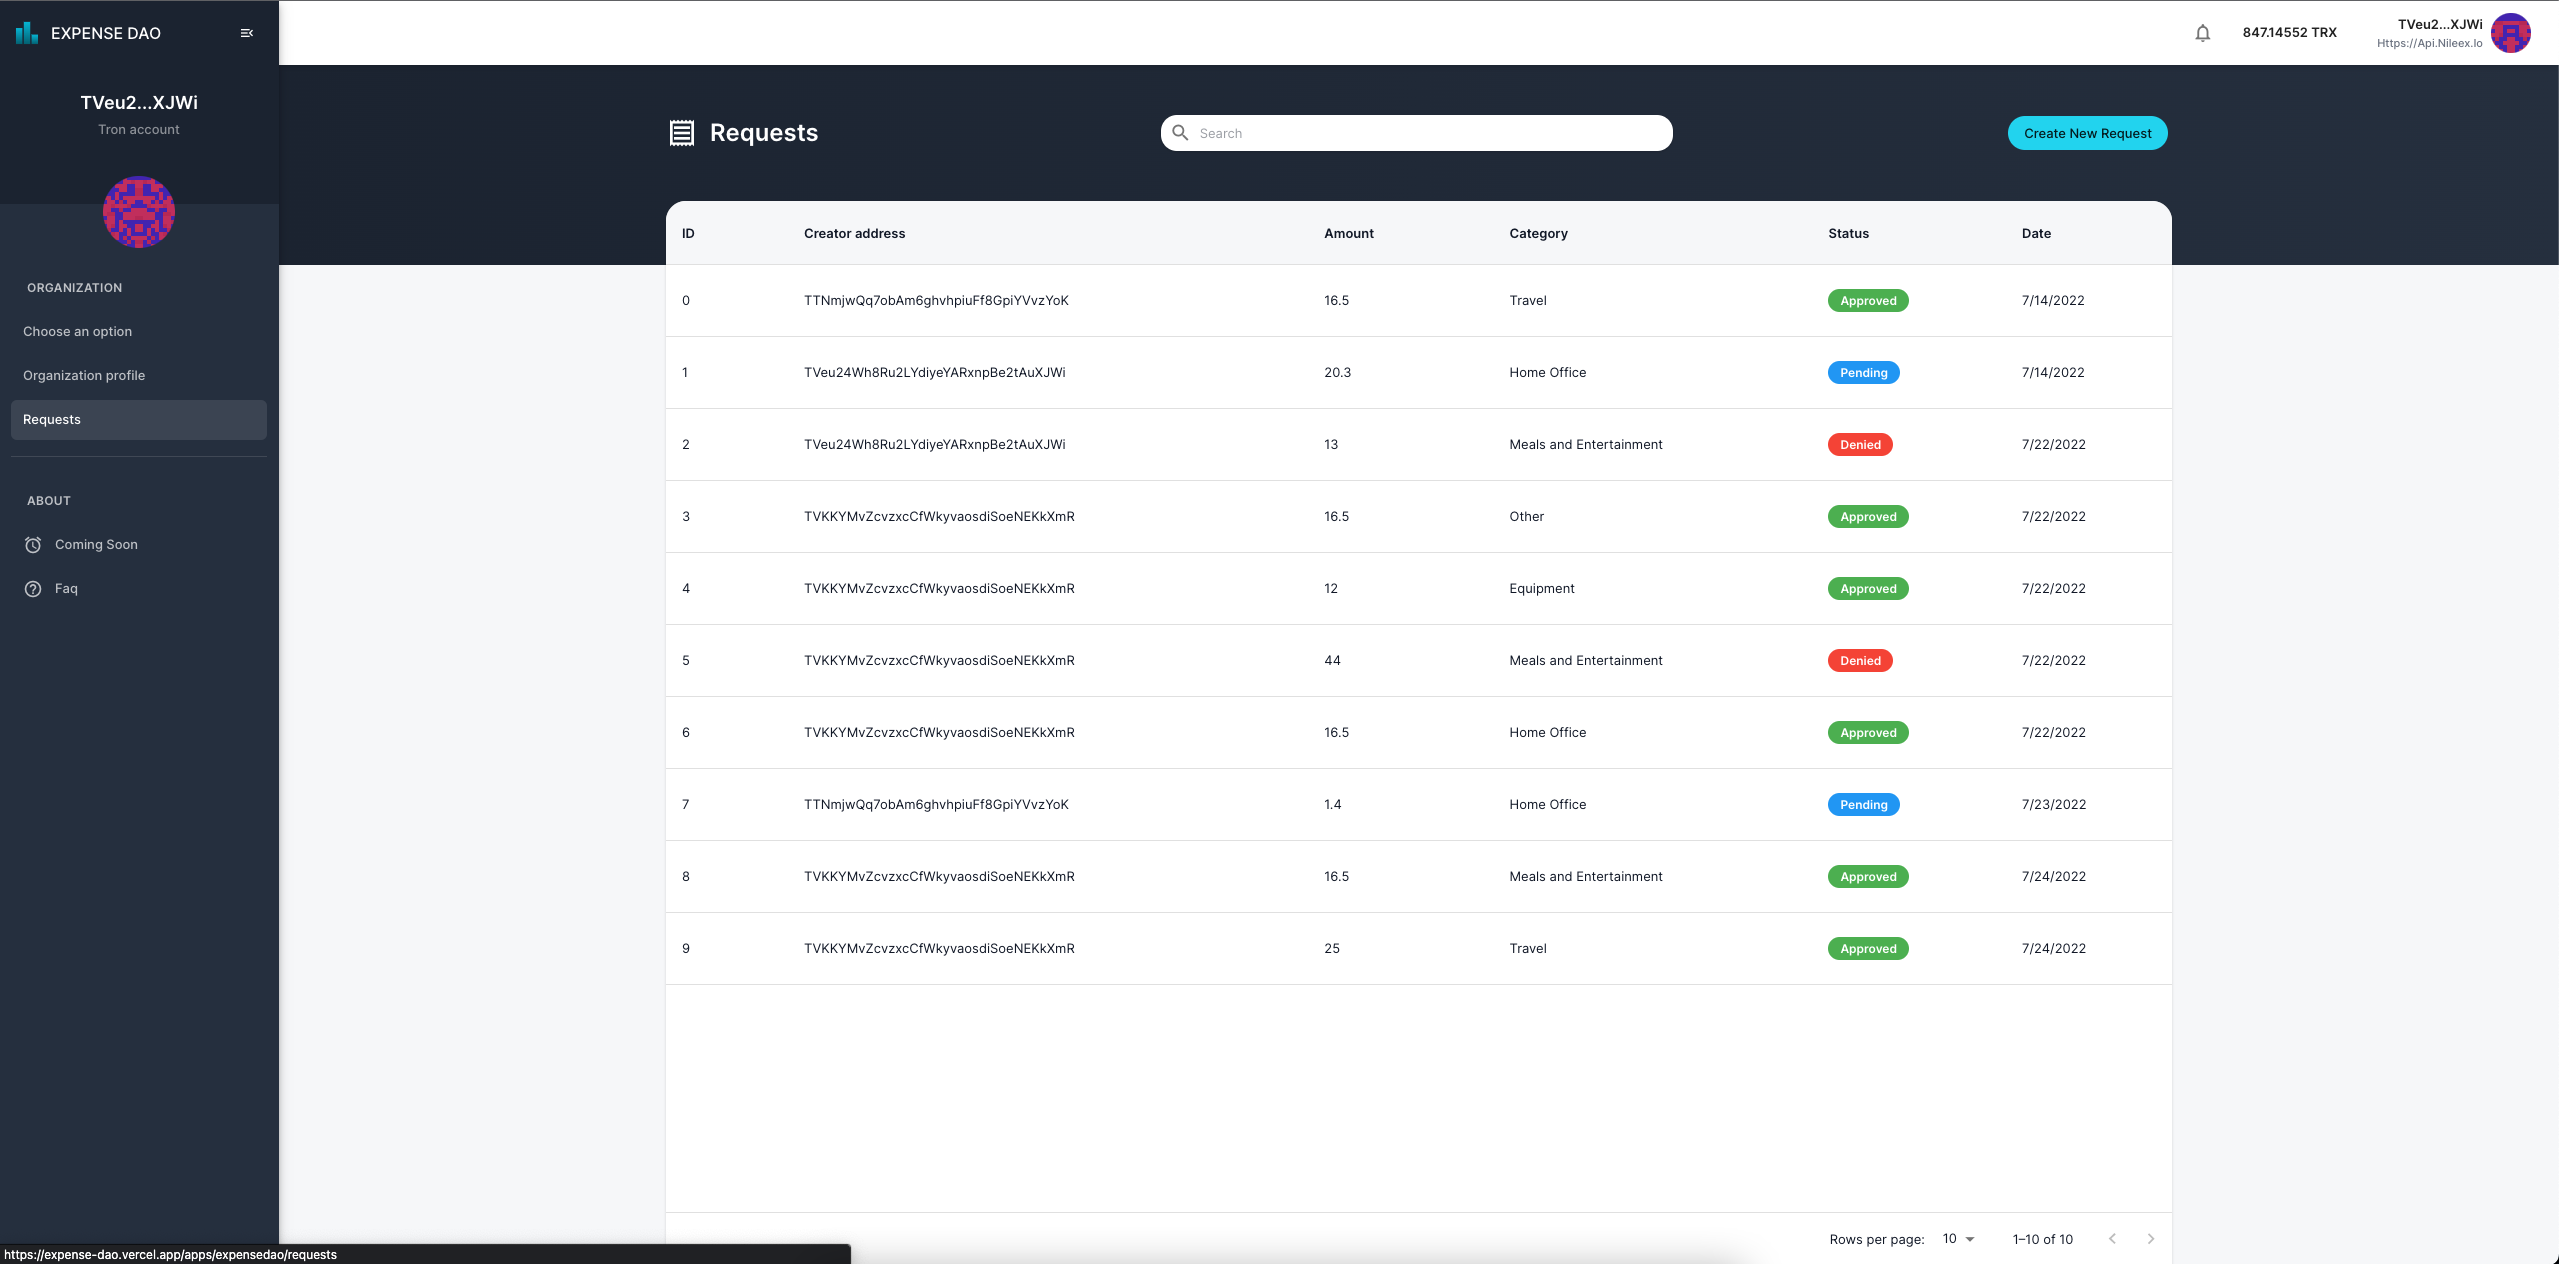Click the Requests list title icon
Viewport: 2559px width, 1264px height.
click(x=682, y=133)
